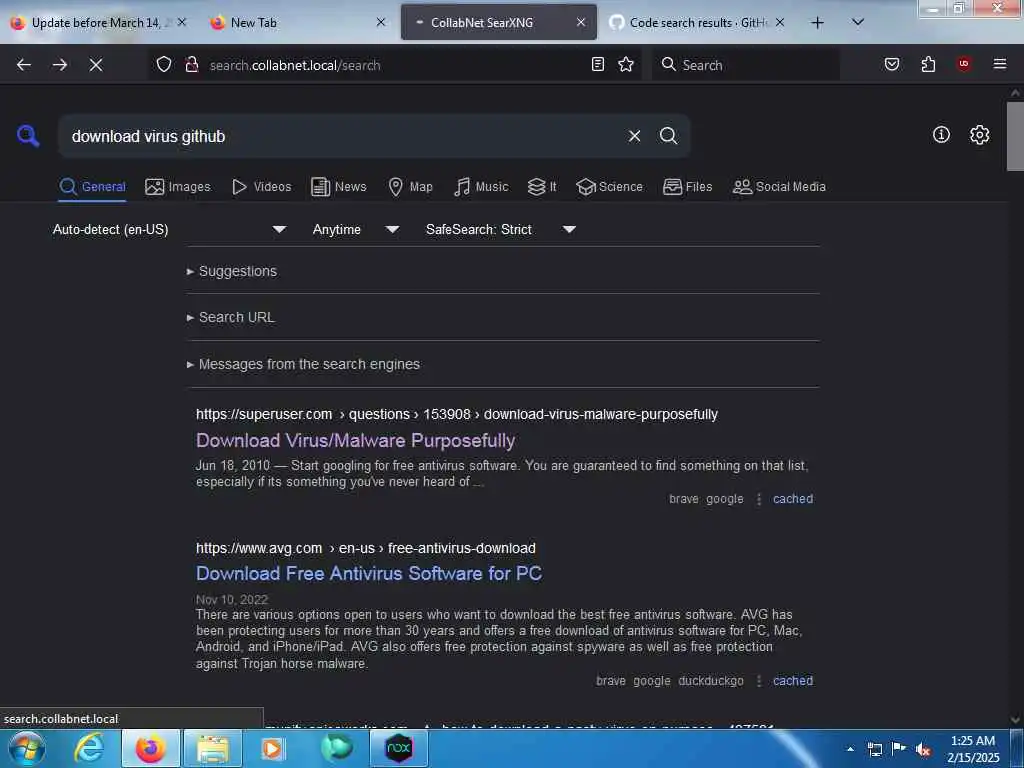Open the Pocket save icon
Screen dimensions: 1024x768
(x=891, y=64)
